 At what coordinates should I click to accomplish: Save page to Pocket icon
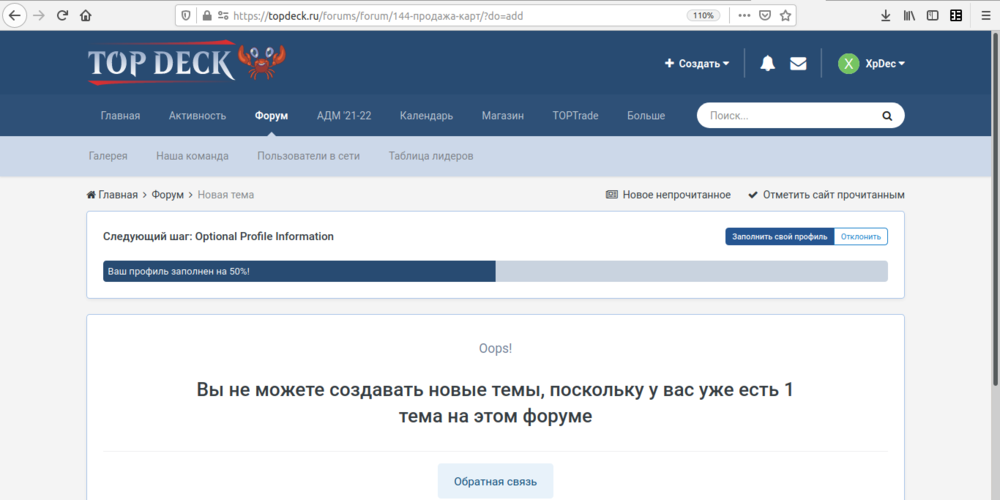[764, 15]
